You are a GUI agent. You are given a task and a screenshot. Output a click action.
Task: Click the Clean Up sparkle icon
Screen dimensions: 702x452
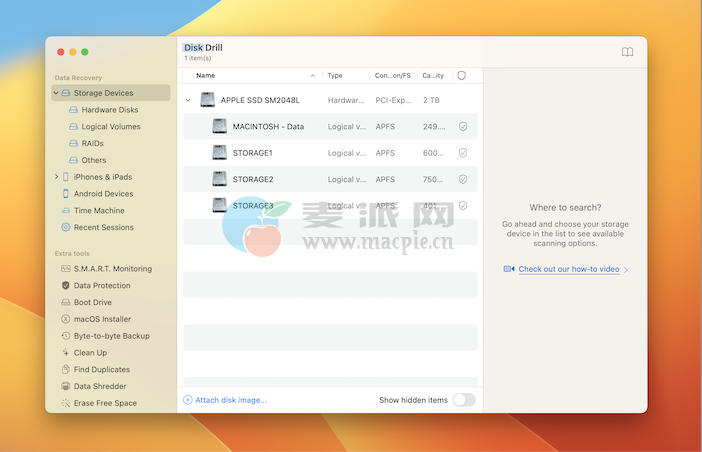point(66,353)
